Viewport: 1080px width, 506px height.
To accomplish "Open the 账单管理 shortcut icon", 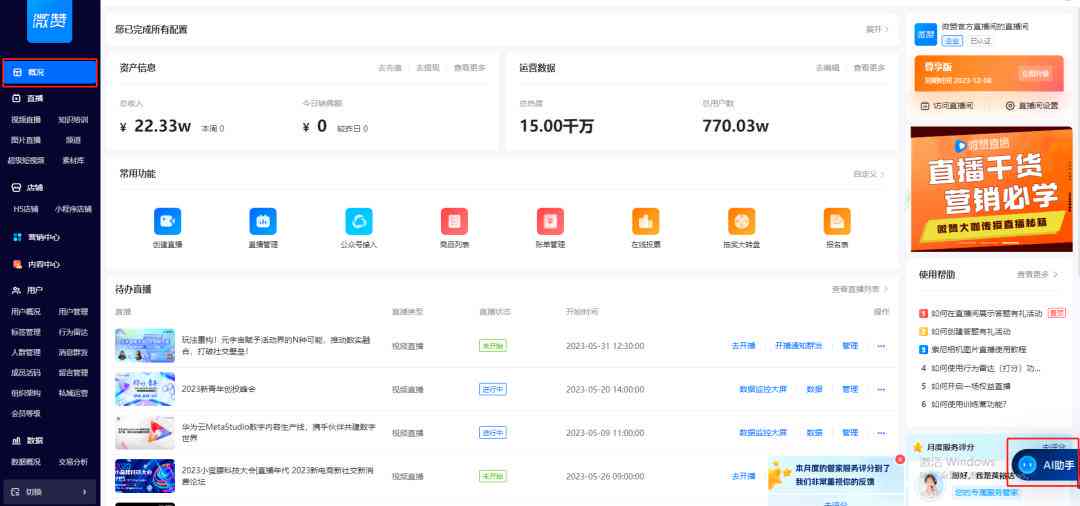I will point(550,222).
